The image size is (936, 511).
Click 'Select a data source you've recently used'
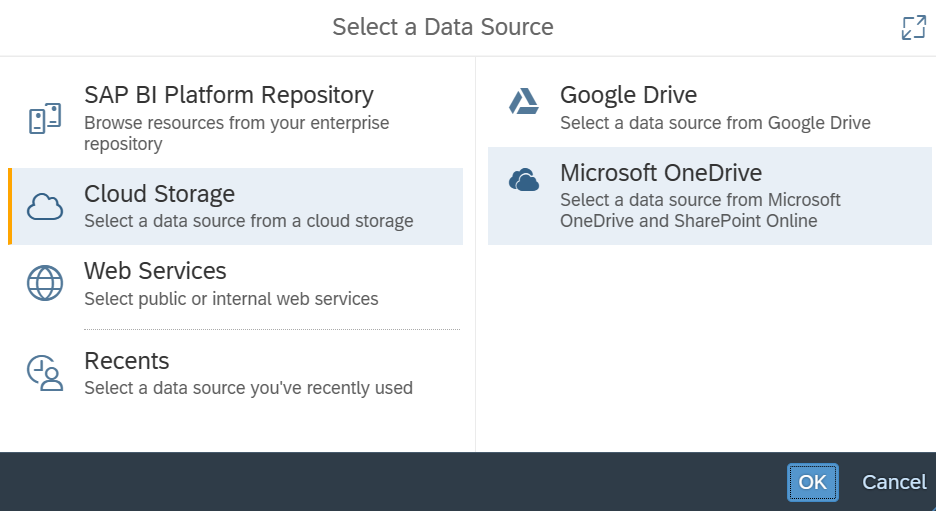(x=248, y=388)
